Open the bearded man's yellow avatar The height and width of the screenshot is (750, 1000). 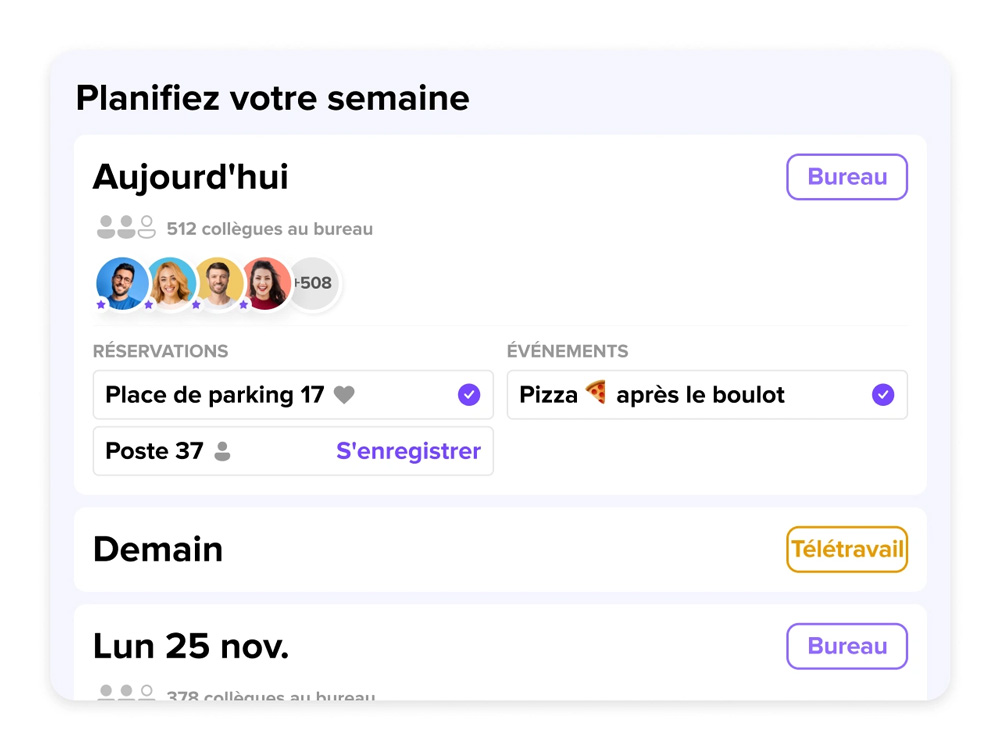(x=218, y=283)
